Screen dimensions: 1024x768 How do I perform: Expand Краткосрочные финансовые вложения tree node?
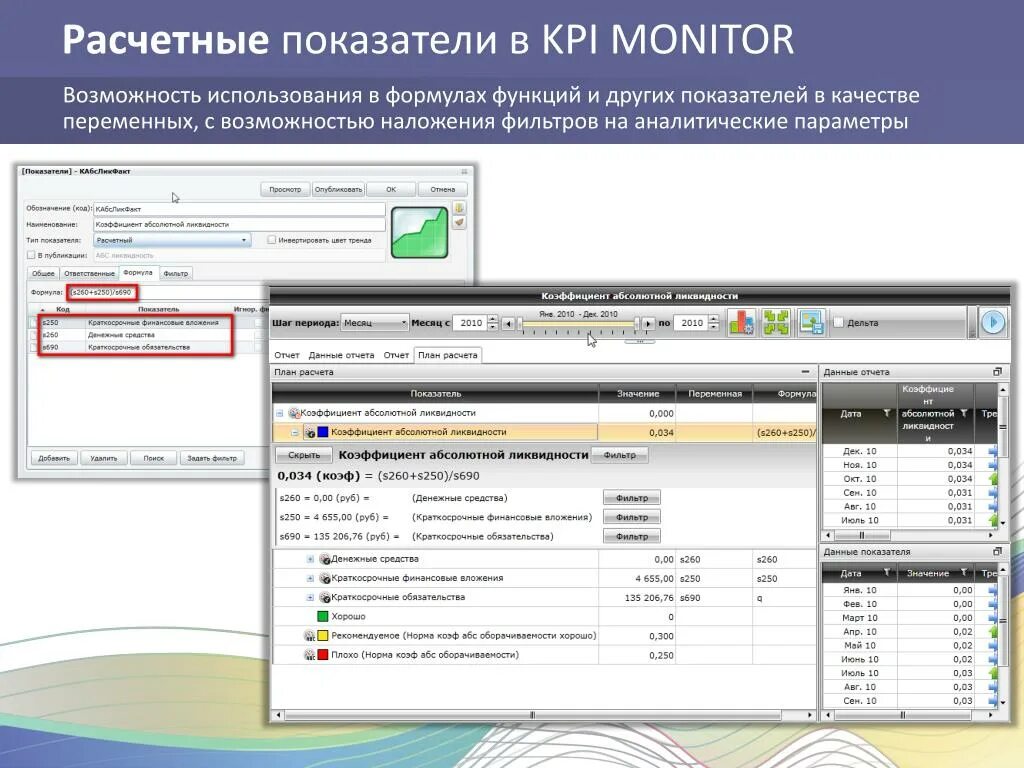(310, 579)
